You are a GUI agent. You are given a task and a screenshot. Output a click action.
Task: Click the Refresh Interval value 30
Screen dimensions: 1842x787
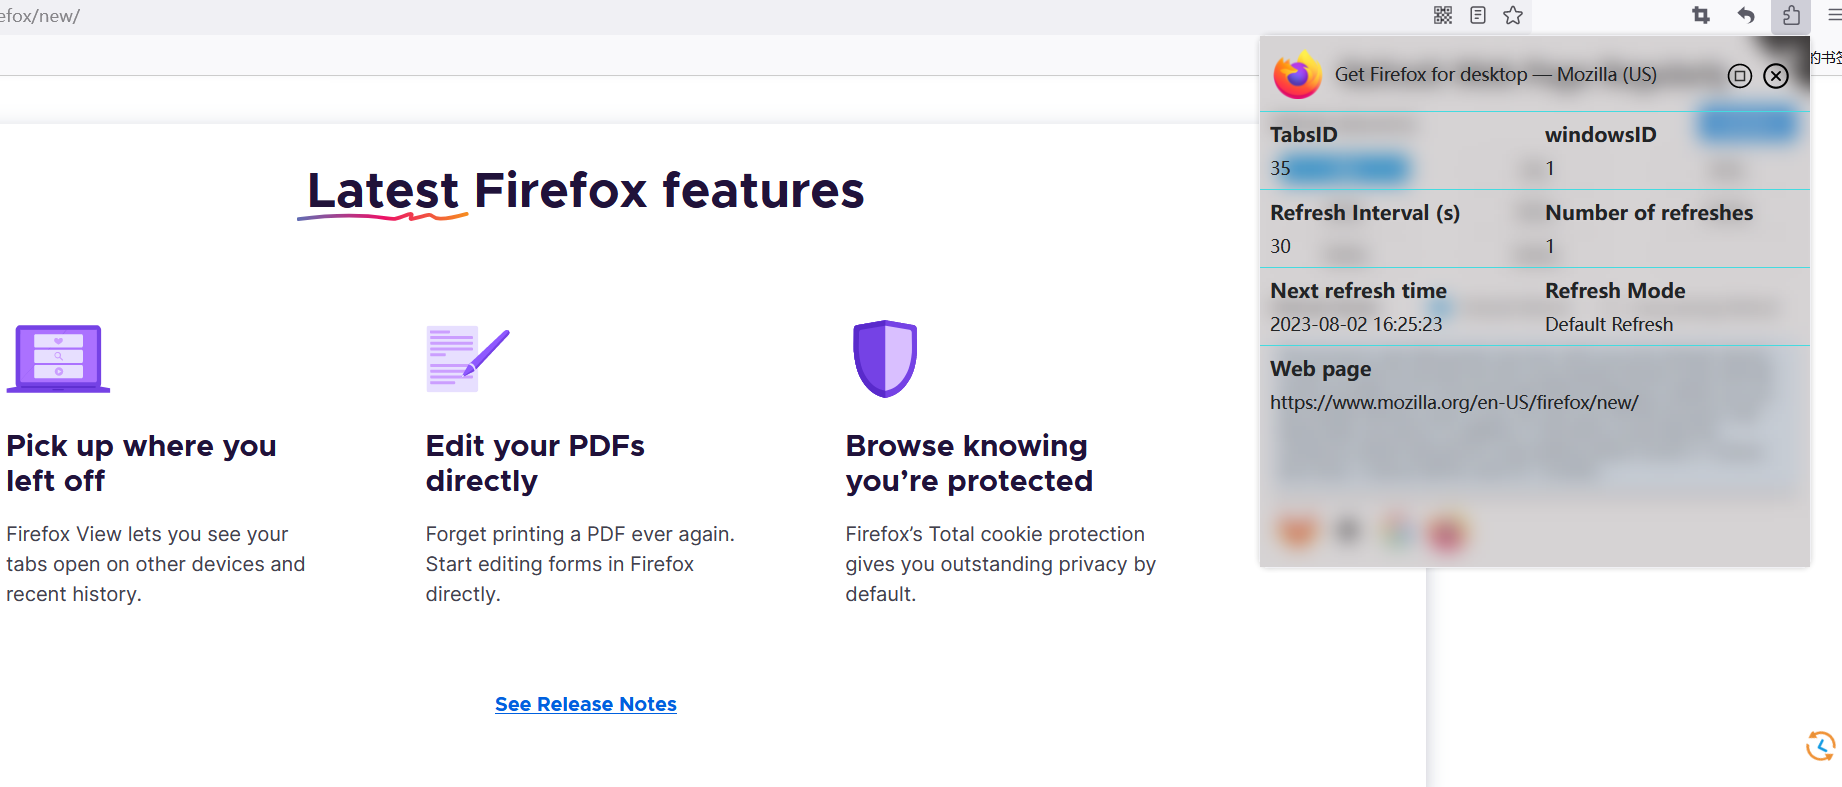pos(1280,246)
